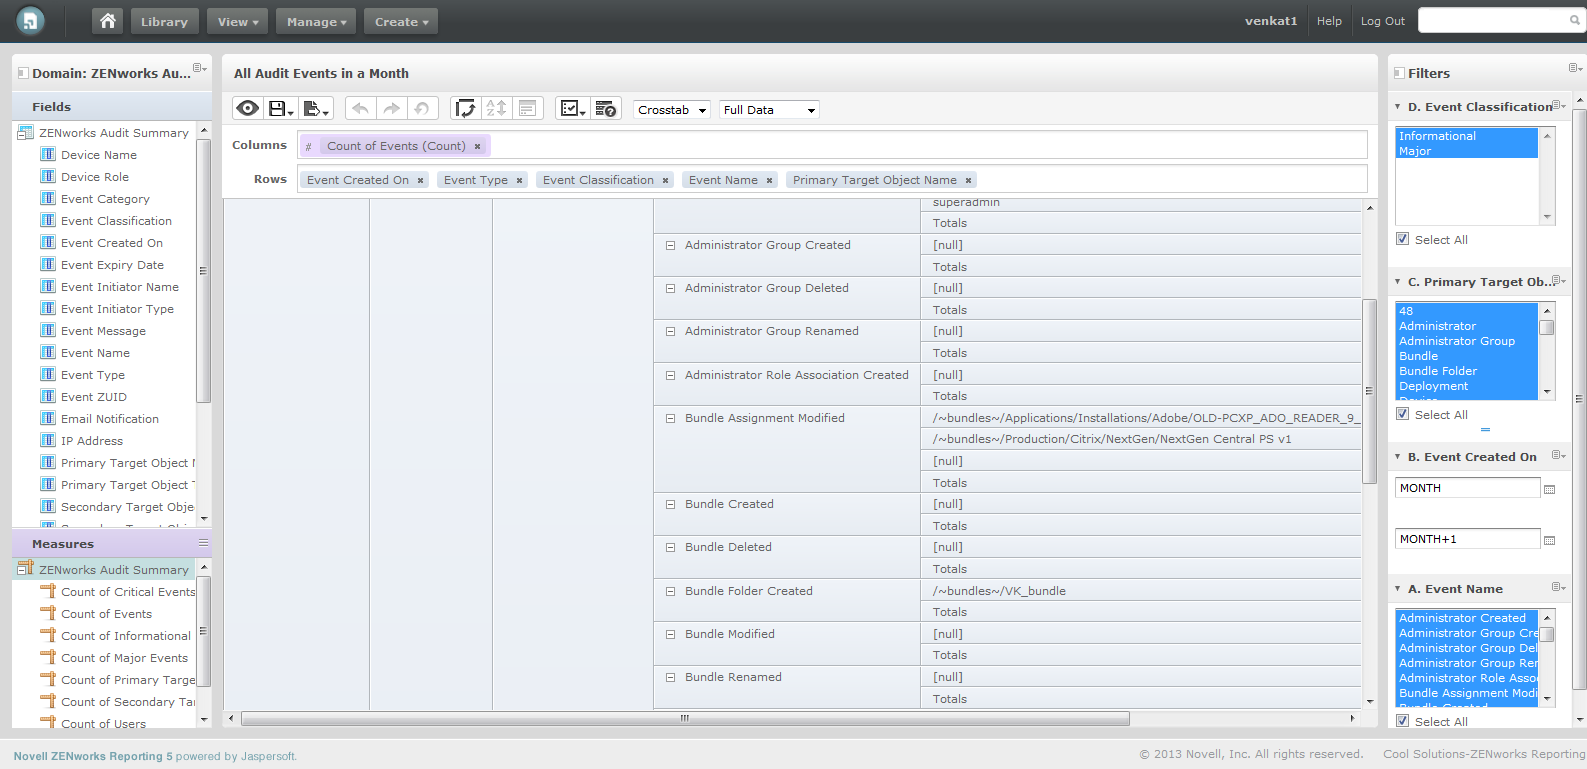Remove Count of Events (Count) from Columns
This screenshot has height=769, width=1587.
click(x=477, y=146)
